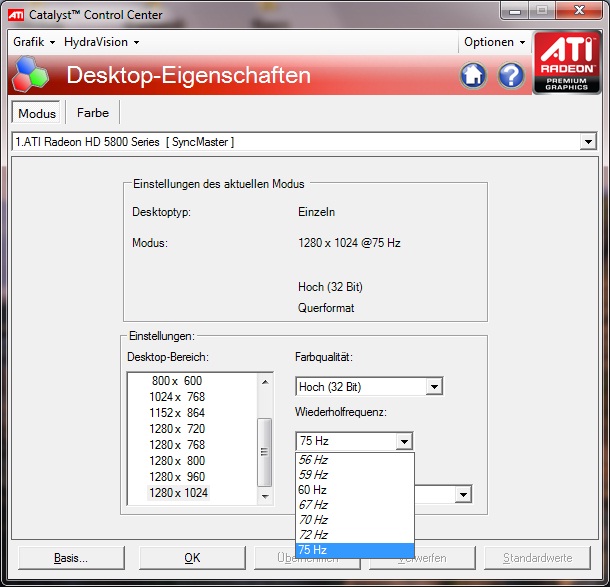Select 1280 x 960 resolution
The height and width of the screenshot is (587, 610).
tap(177, 477)
